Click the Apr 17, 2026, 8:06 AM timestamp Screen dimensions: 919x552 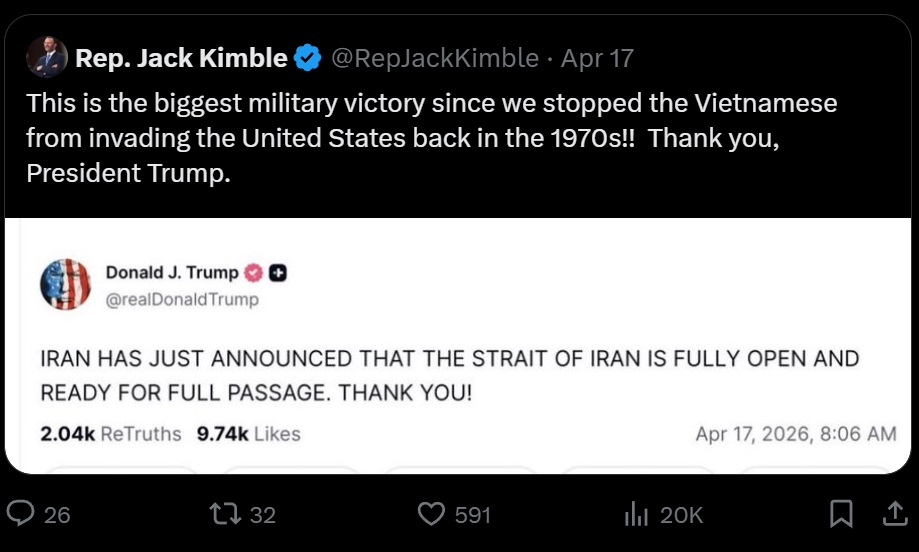795,434
